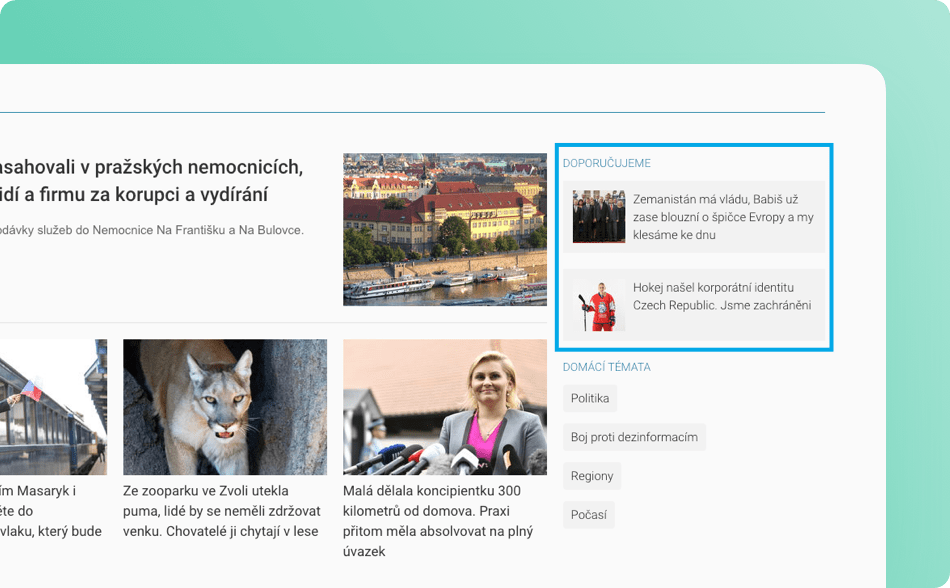Click the Masaryk train article headline
Viewport: 950px width, 588px height.
pos(51,511)
